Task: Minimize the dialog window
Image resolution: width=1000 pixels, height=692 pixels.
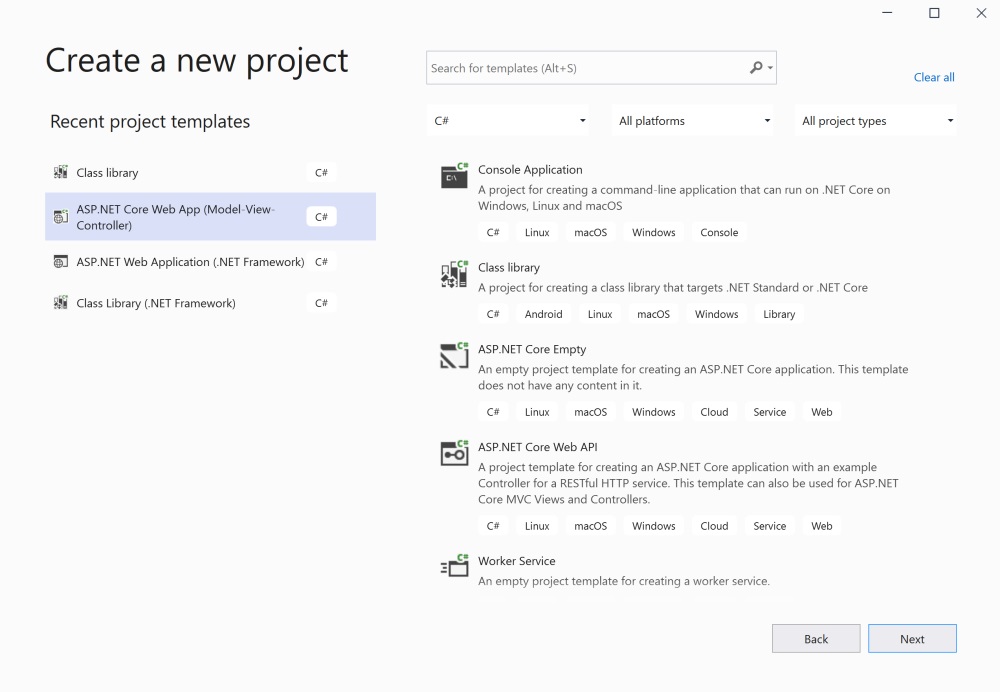Action: pyautogui.click(x=887, y=13)
